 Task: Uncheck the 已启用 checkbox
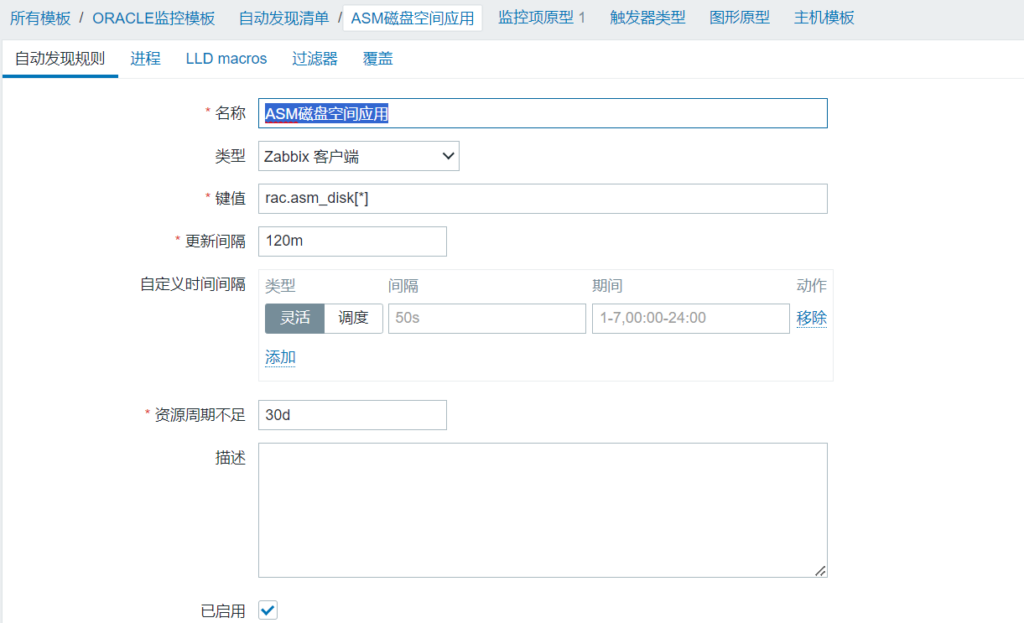click(x=268, y=610)
